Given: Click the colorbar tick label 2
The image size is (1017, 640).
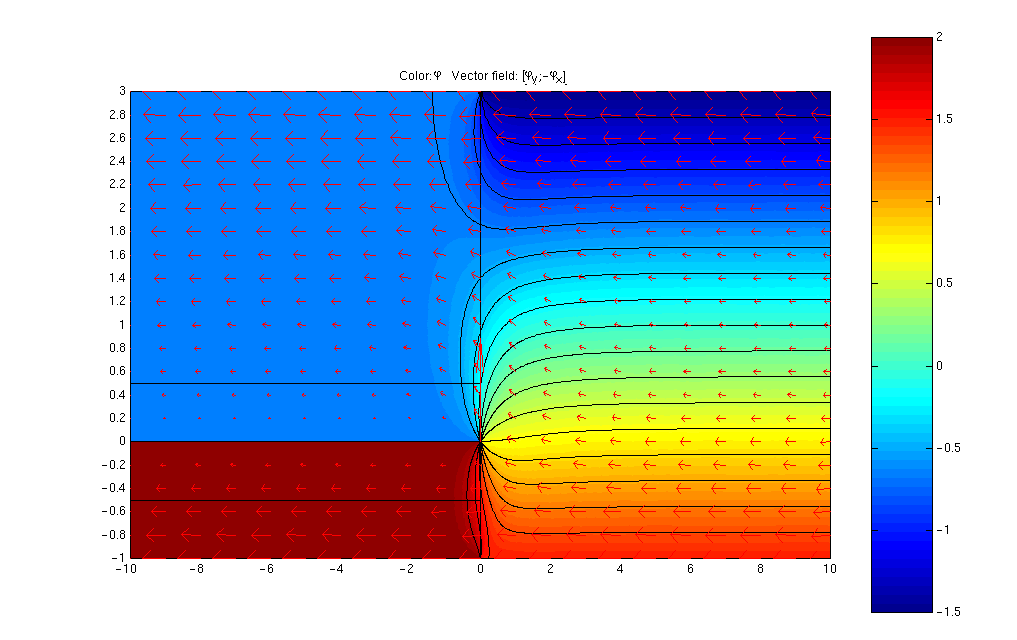Looking at the screenshot, I should pyautogui.click(x=939, y=37).
